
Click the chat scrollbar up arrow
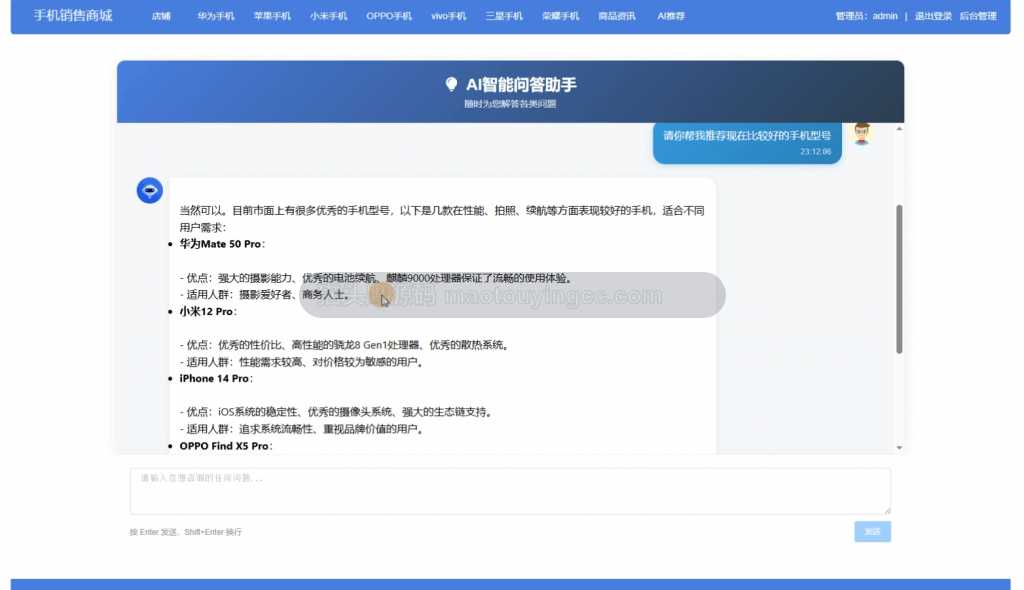coord(899,129)
